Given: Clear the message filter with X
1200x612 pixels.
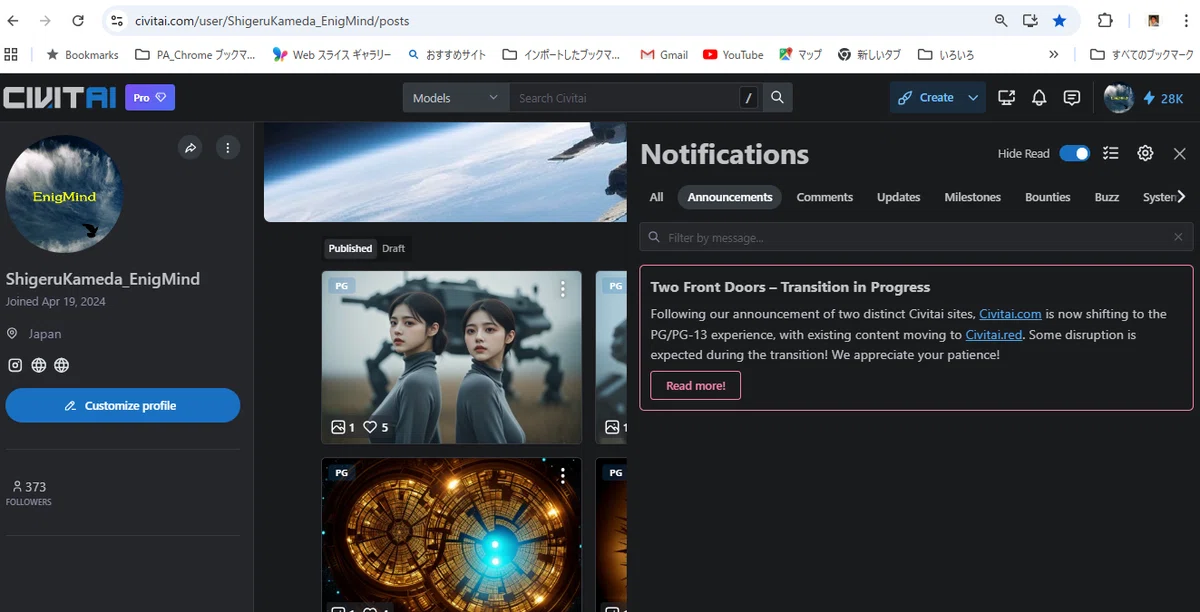Looking at the screenshot, I should (1179, 237).
